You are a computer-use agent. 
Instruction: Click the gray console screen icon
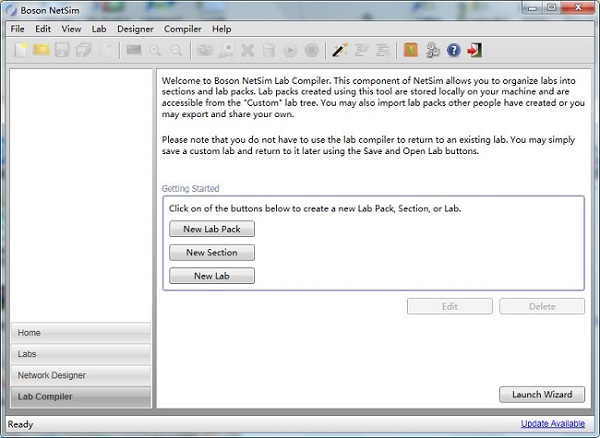click(134, 50)
